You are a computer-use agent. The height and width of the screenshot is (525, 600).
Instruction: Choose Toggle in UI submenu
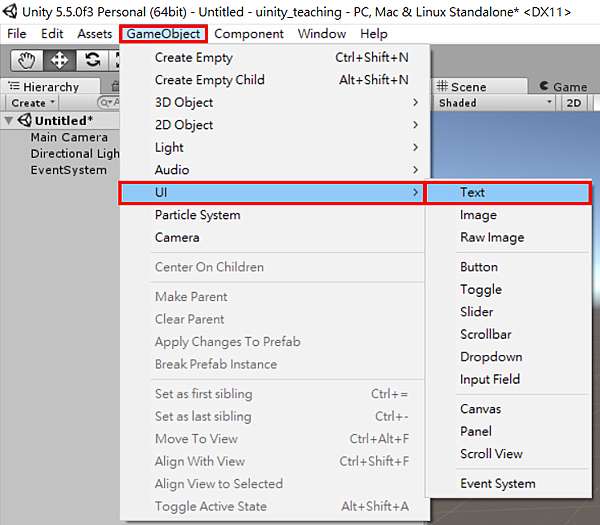coord(509,290)
